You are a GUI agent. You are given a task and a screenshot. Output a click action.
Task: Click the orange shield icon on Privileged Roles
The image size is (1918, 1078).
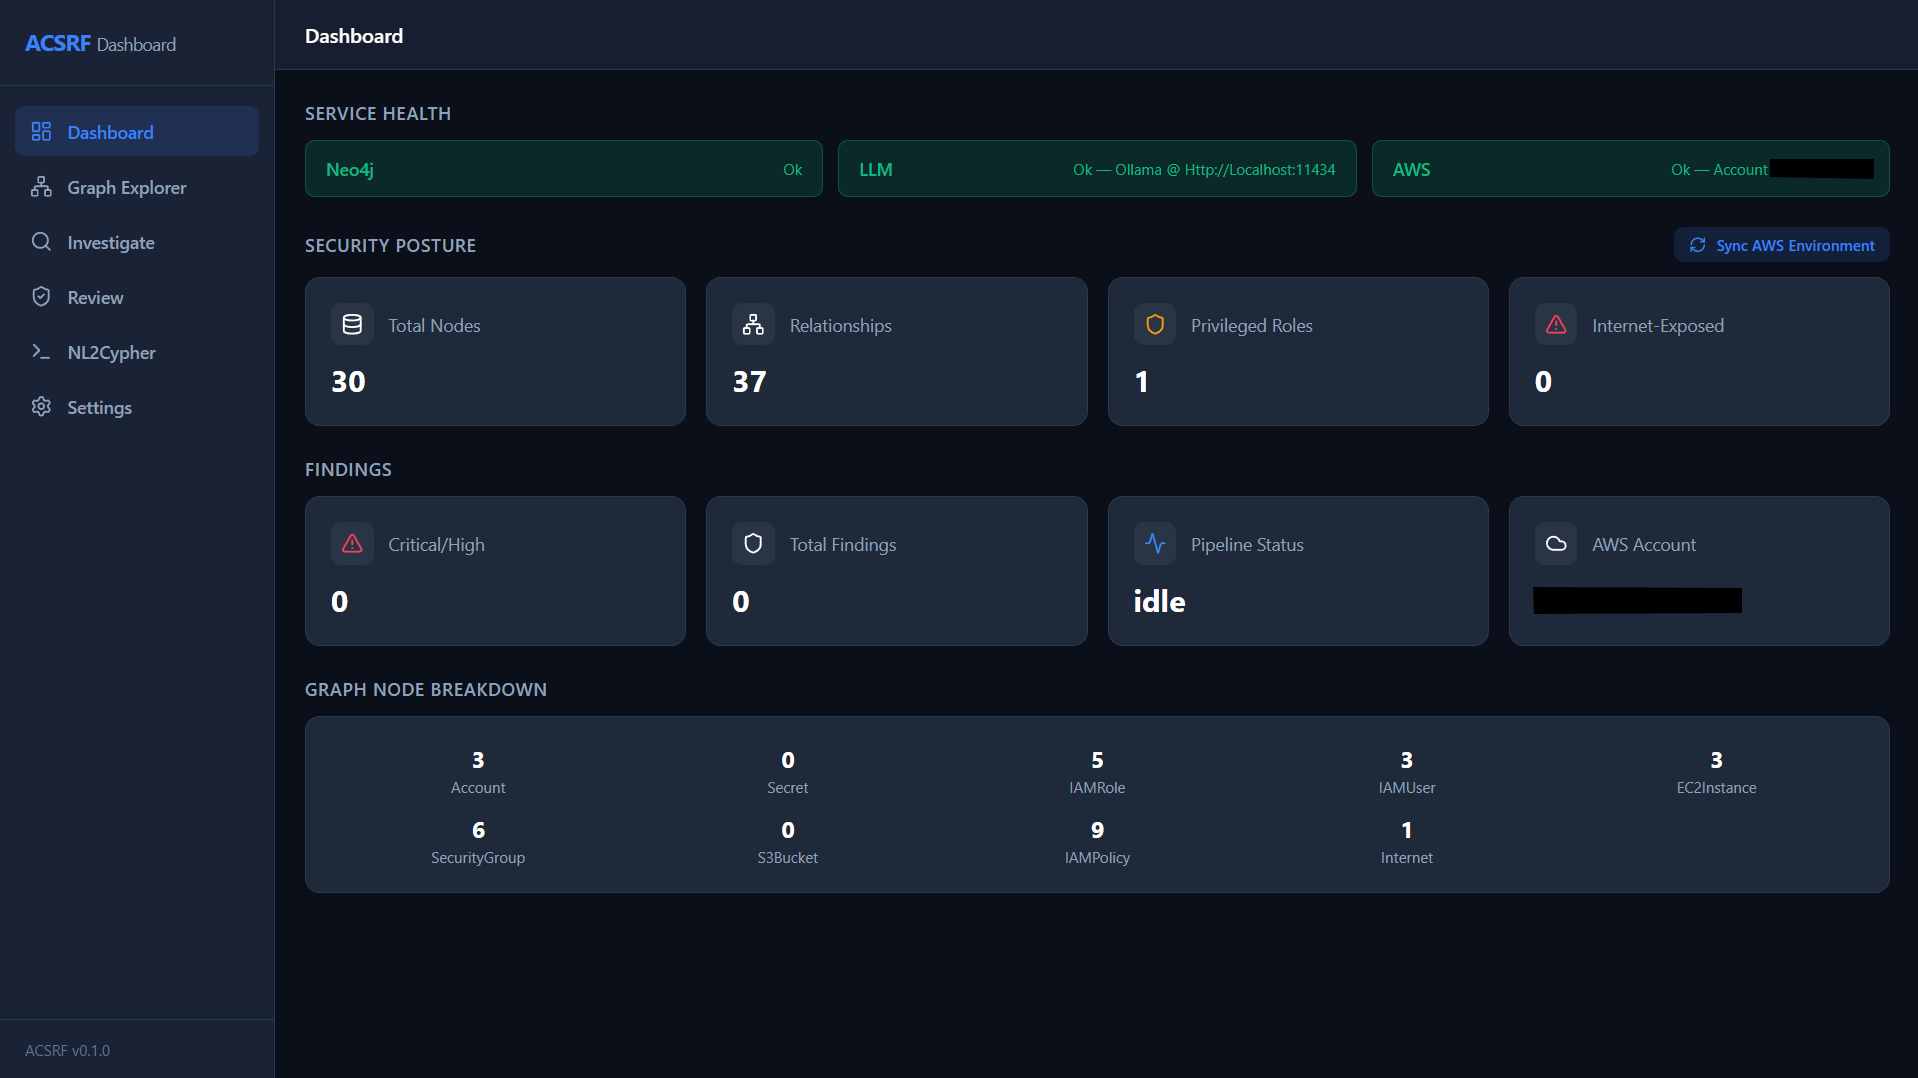(x=1155, y=325)
